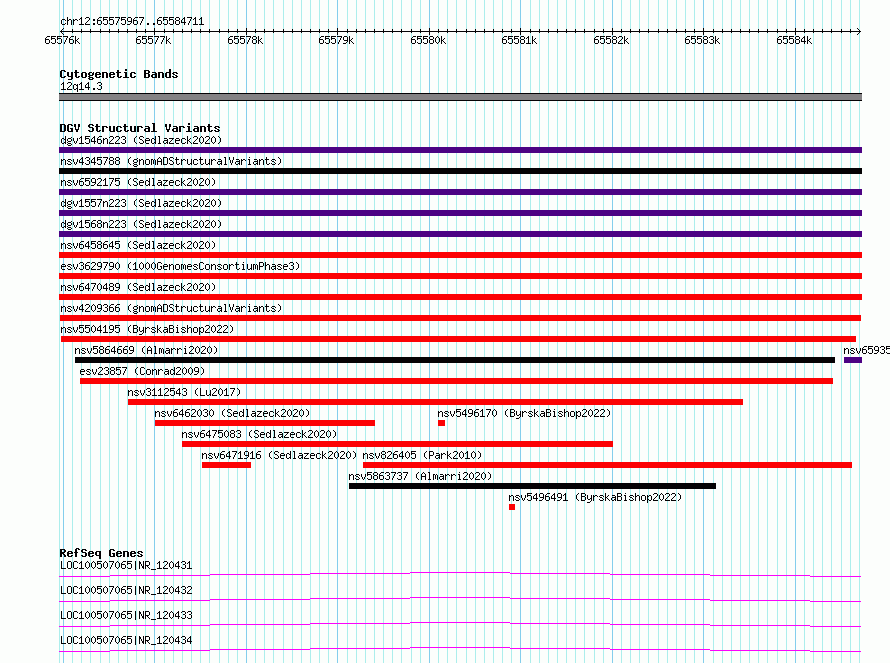The image size is (890, 663).
Task: Open transcript LOC100507065|NR_120431
Action: [126, 565]
